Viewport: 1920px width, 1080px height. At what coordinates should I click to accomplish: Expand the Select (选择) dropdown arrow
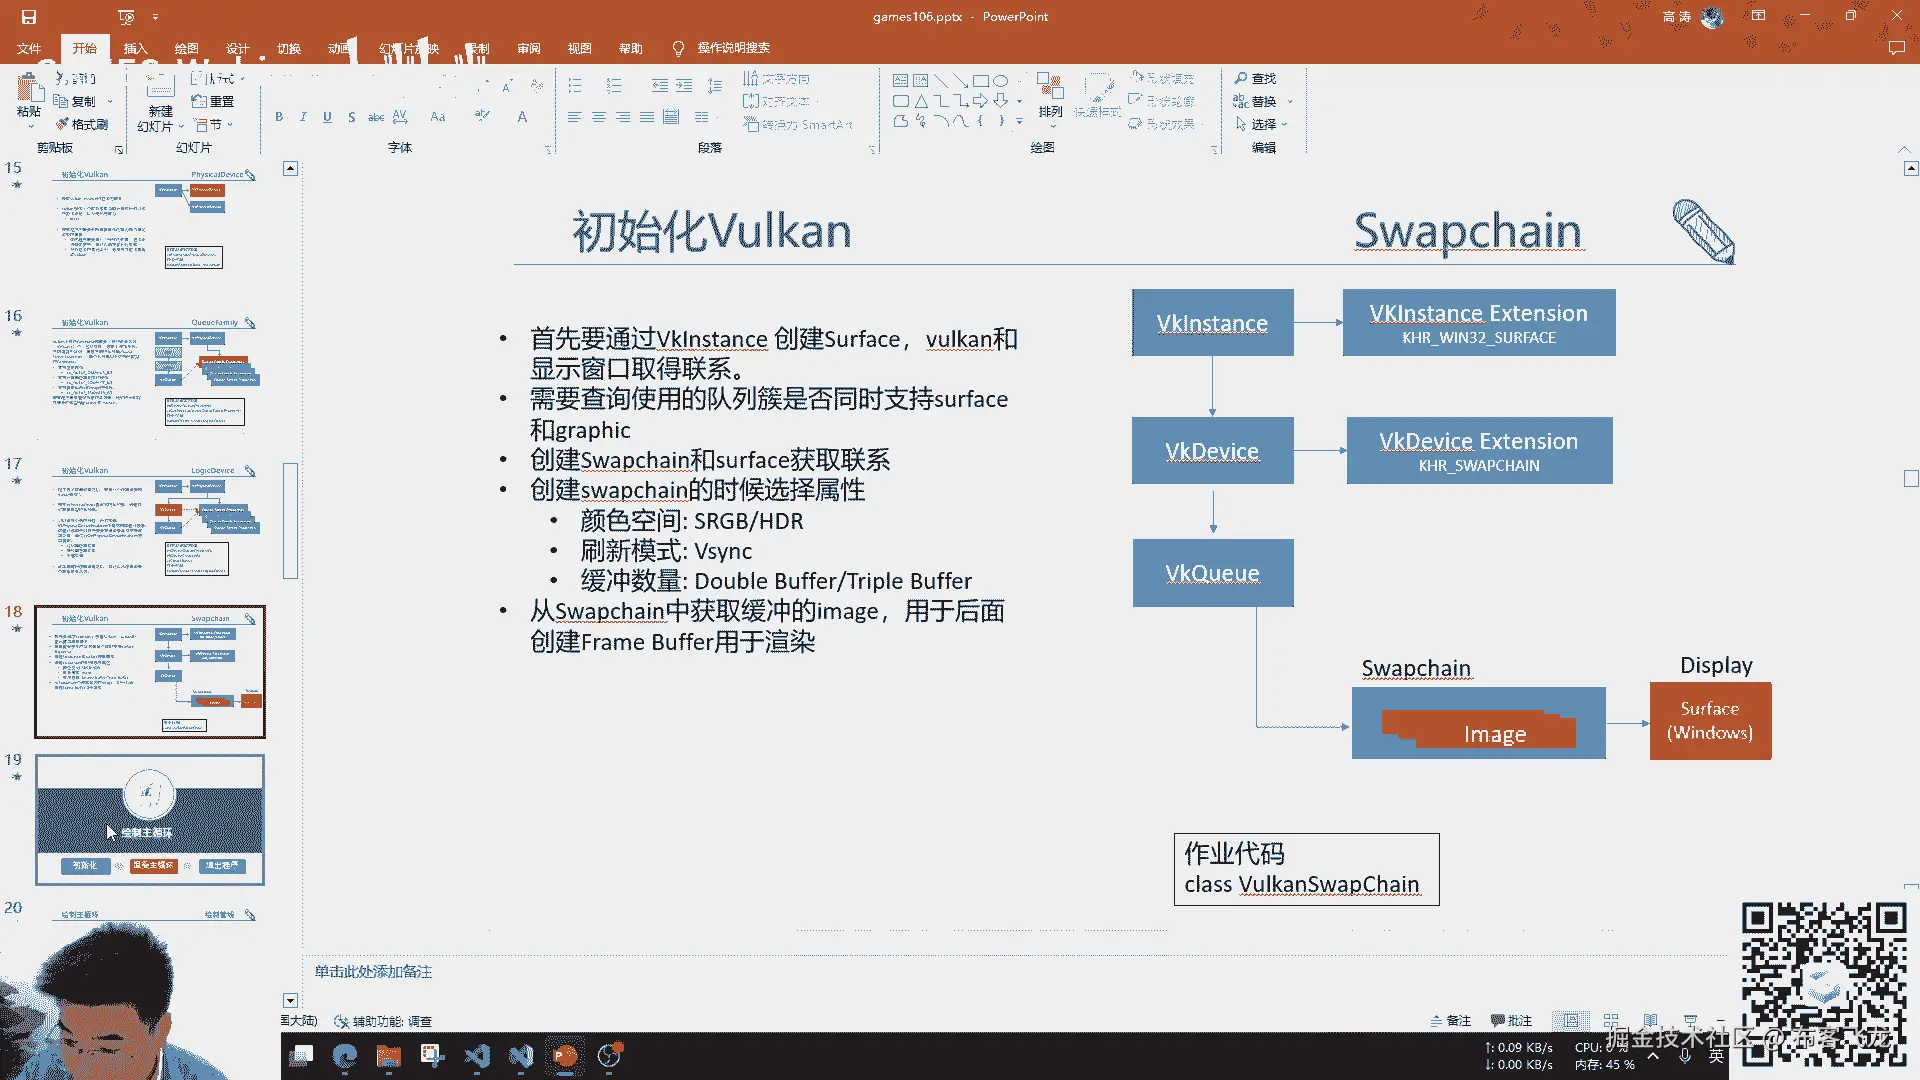pos(1284,124)
